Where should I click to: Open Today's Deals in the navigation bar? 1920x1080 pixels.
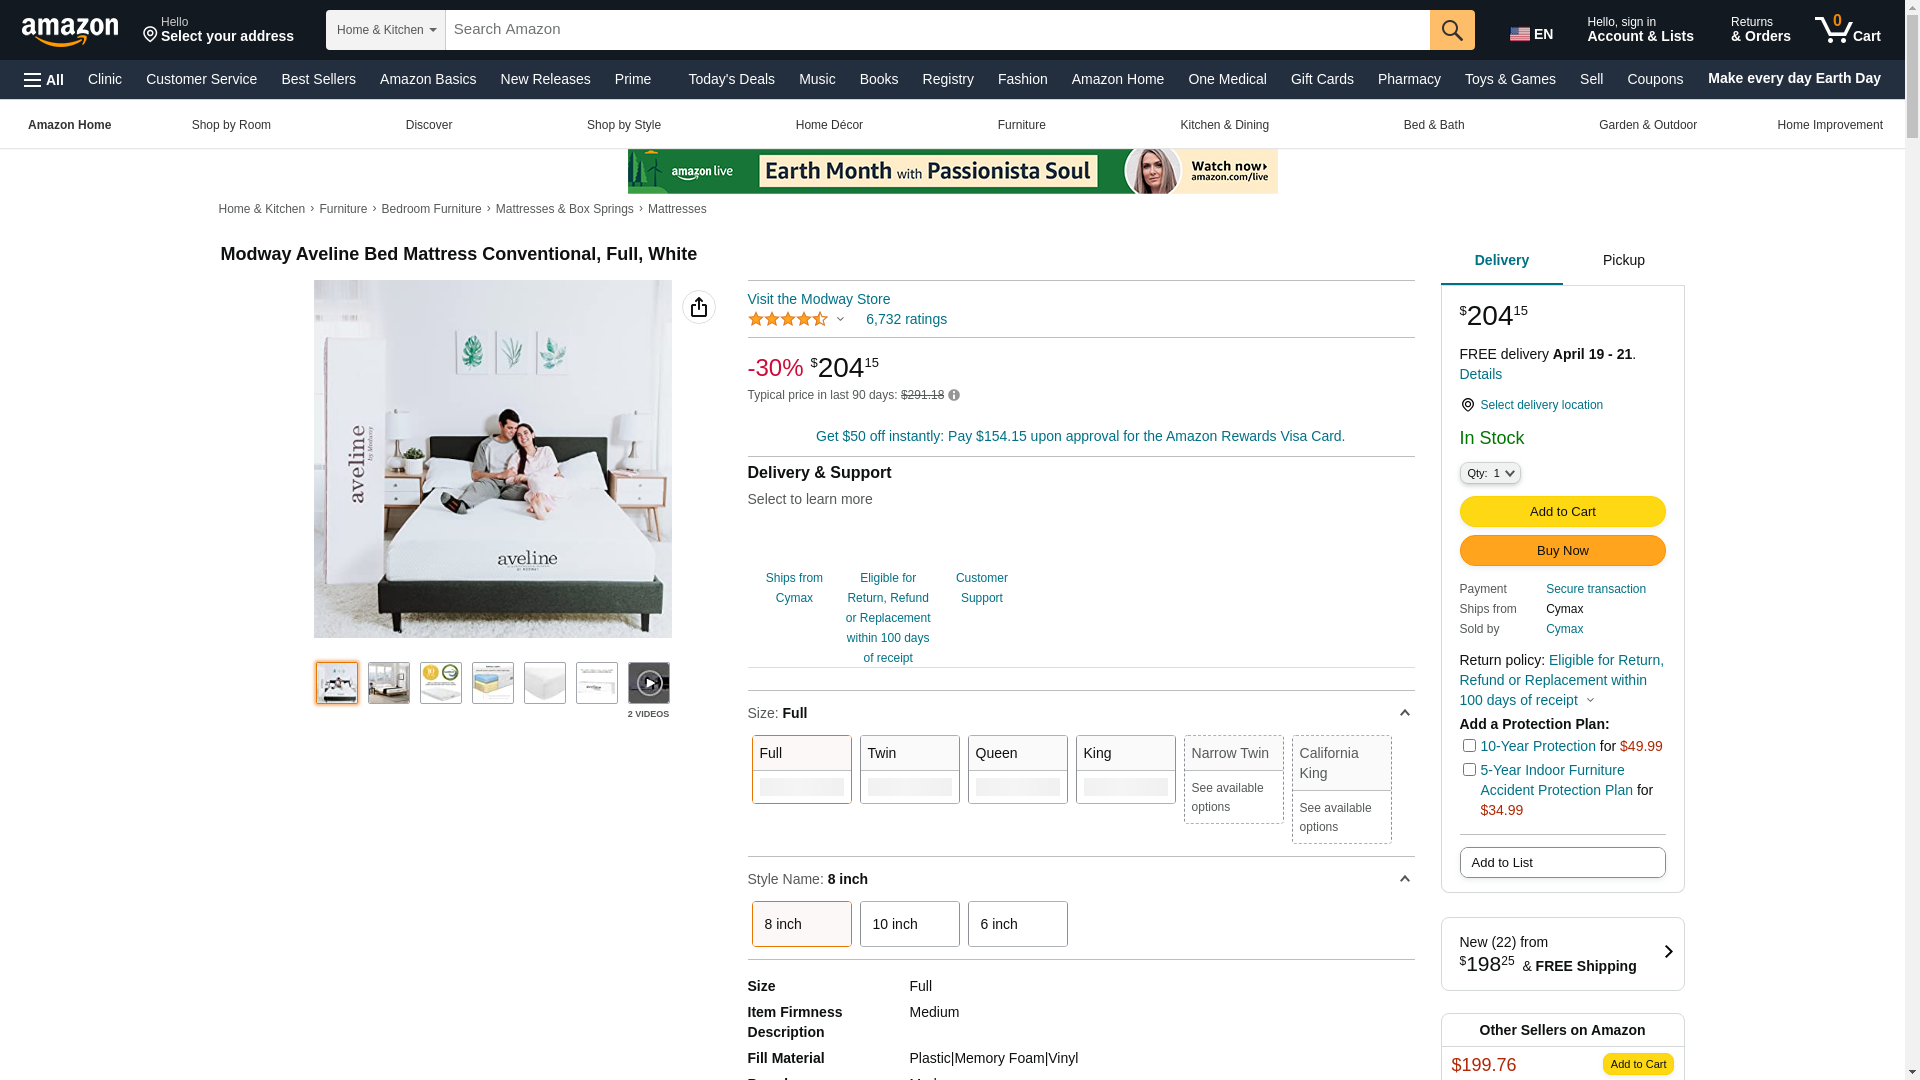click(730, 79)
